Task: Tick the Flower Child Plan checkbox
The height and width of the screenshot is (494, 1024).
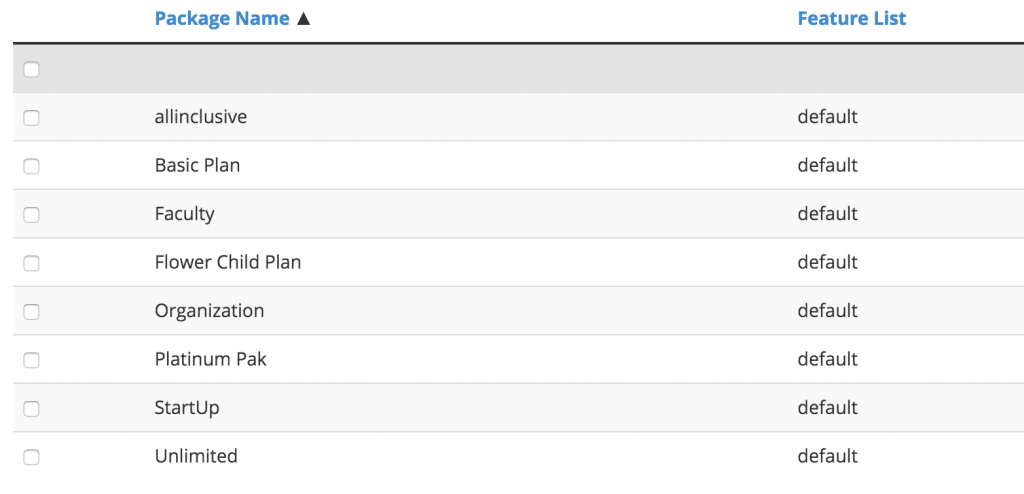Action: [x=31, y=263]
